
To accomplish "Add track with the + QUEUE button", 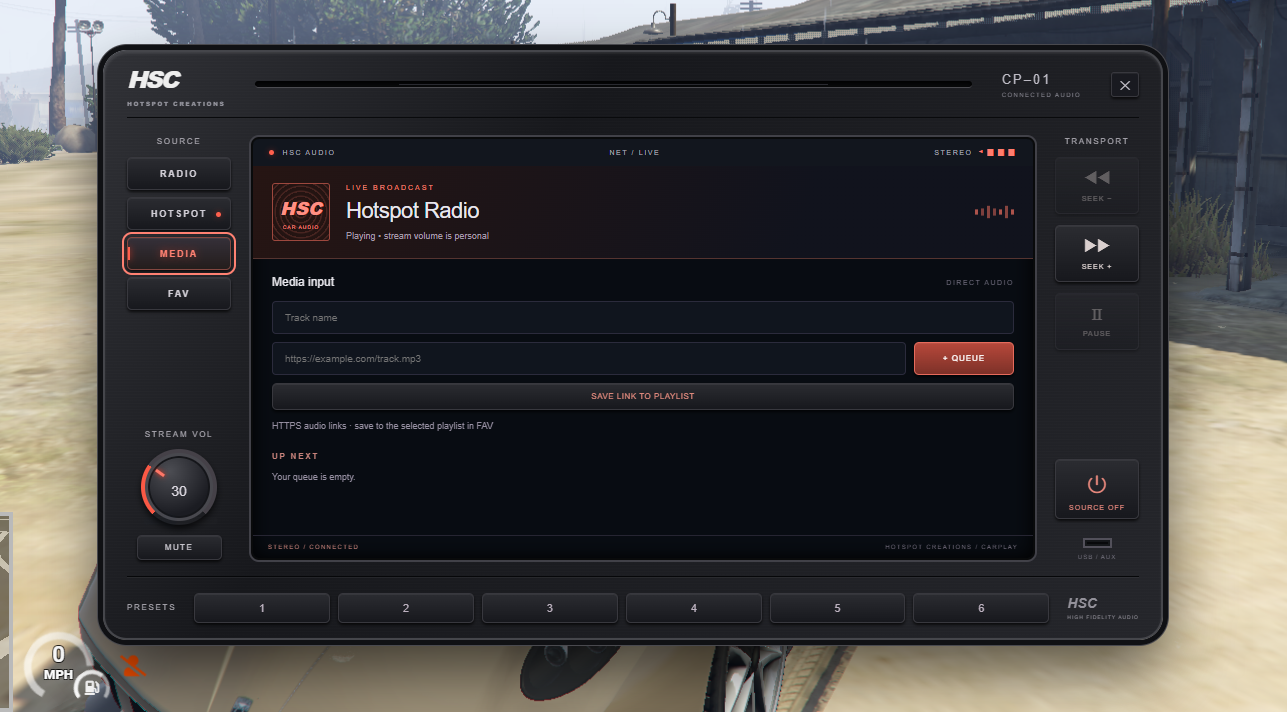I will 963,358.
